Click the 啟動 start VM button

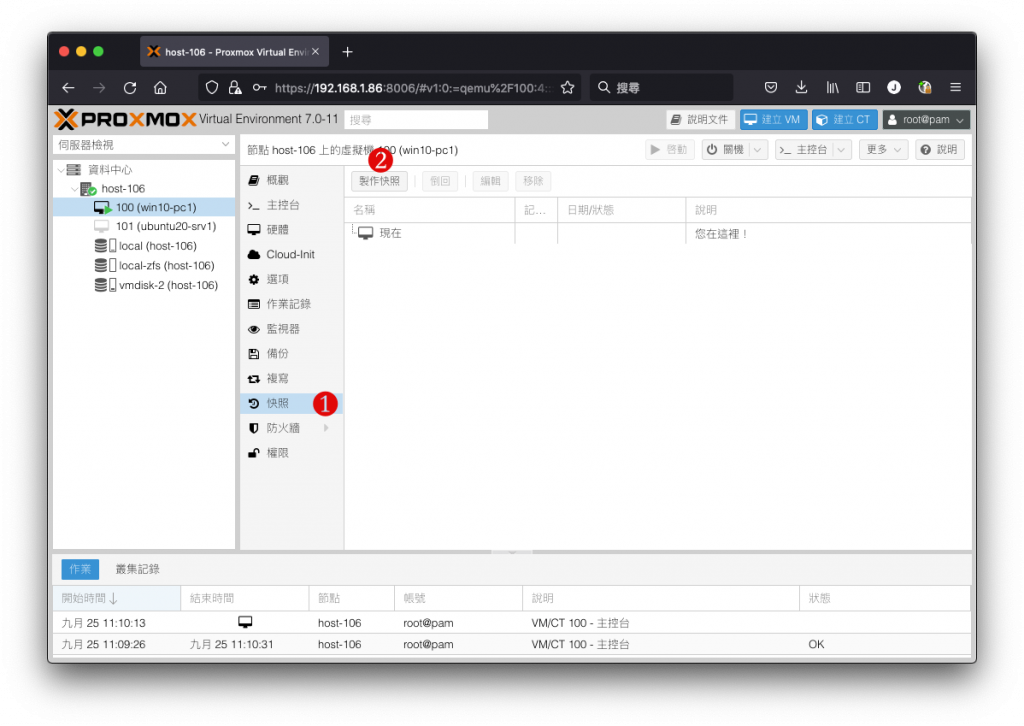(669, 150)
